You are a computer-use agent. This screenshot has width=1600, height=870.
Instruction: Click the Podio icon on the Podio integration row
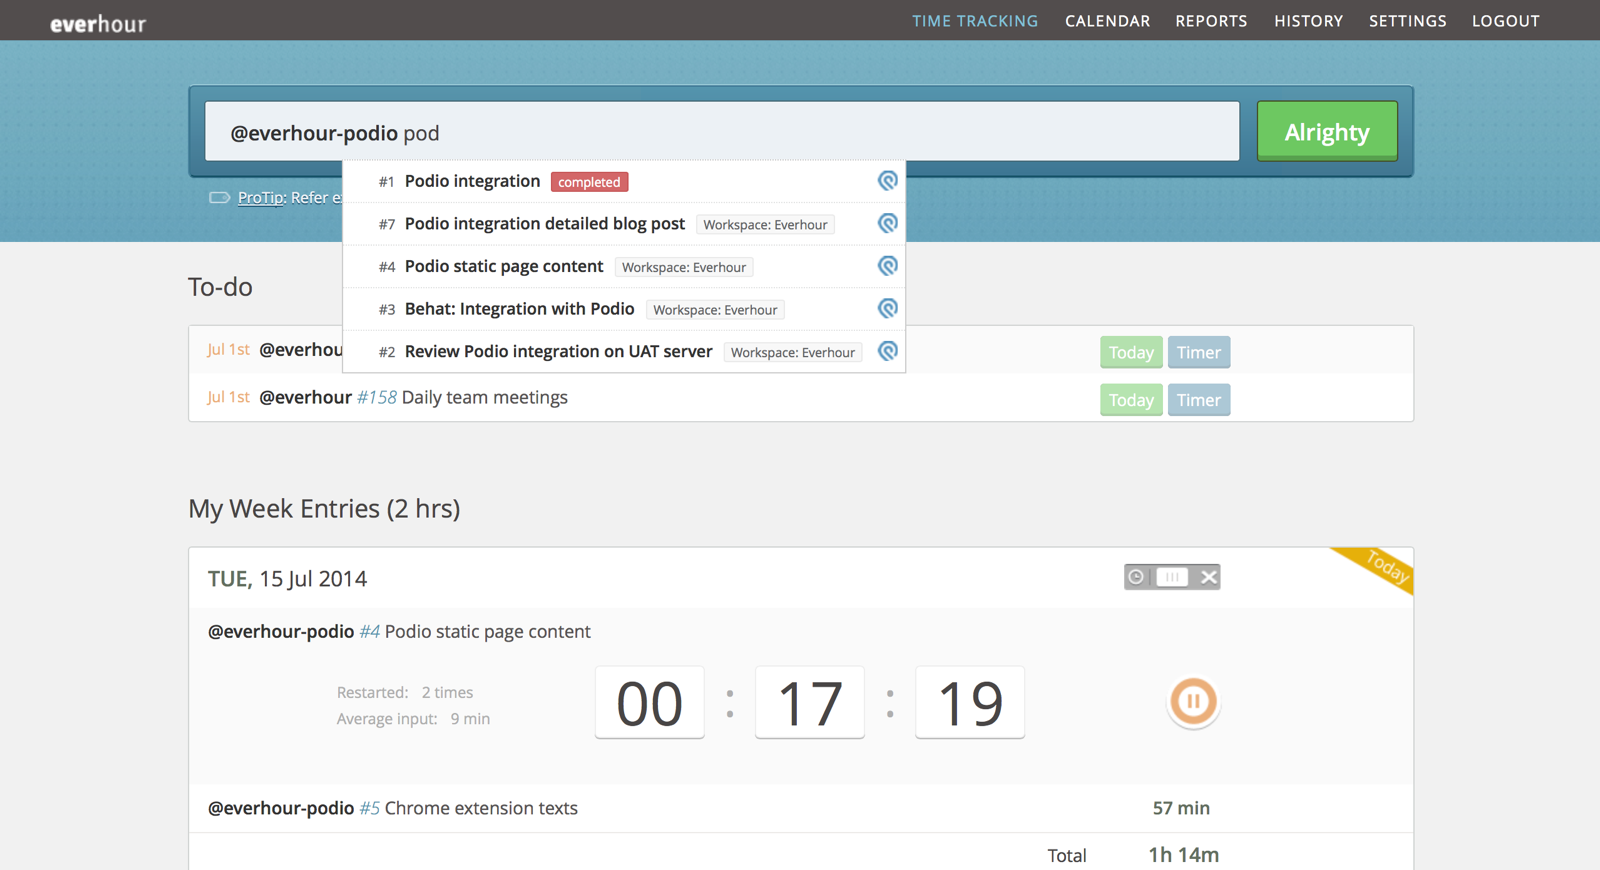point(887,181)
